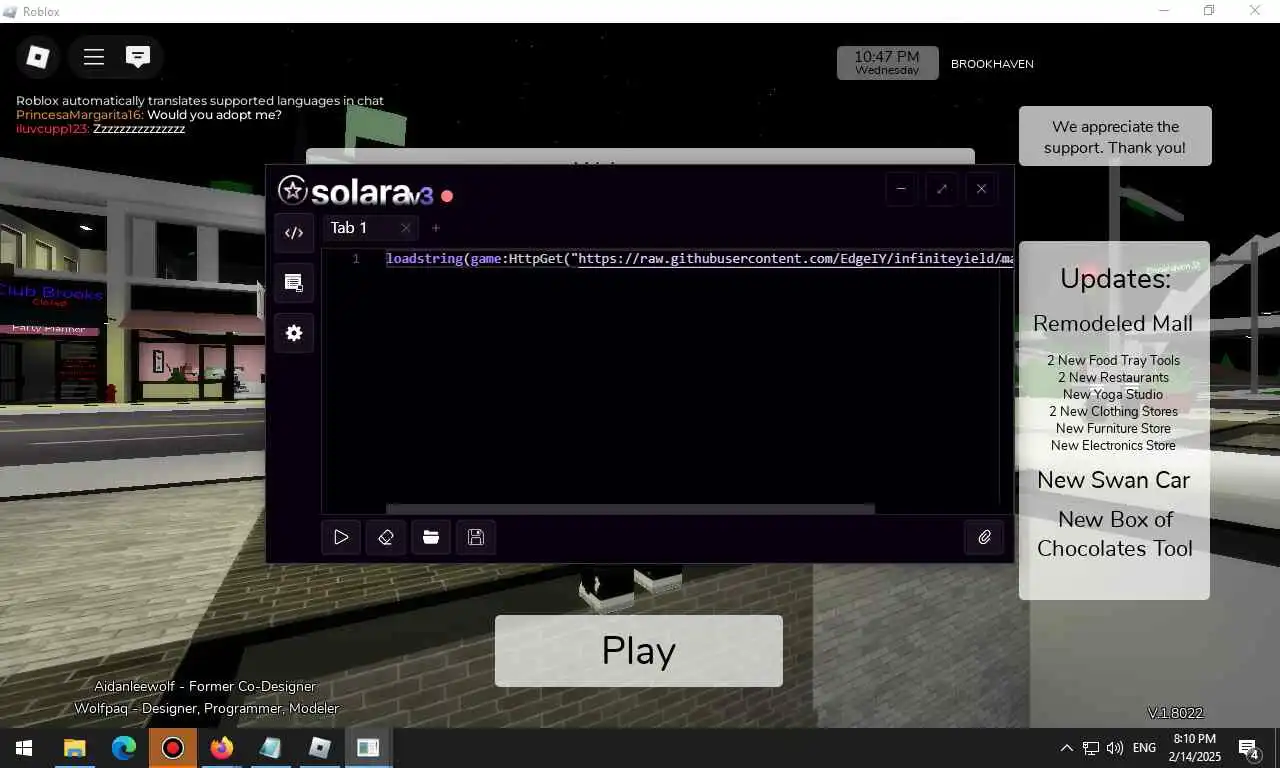Screen dimensions: 1280x768
Task: Open Microsoft Edge from the taskbar
Action: coord(124,748)
